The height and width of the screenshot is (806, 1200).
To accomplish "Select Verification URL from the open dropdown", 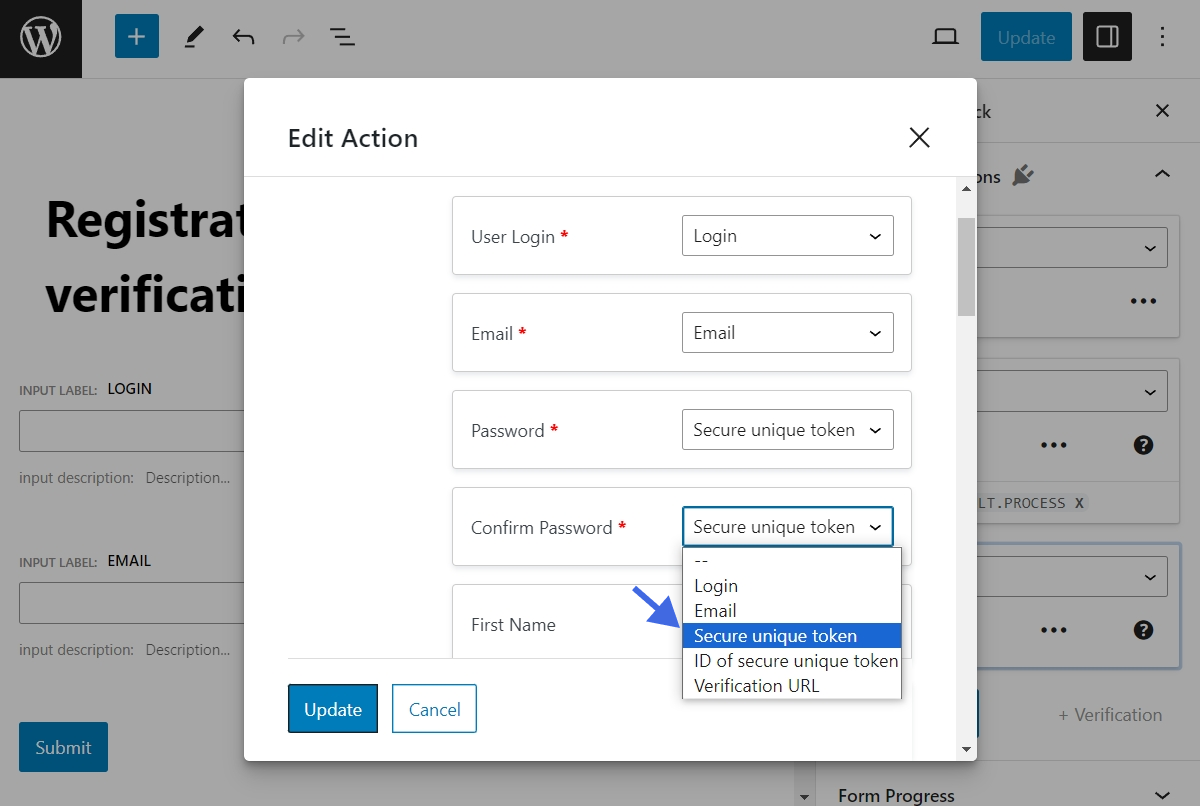I will [758, 685].
